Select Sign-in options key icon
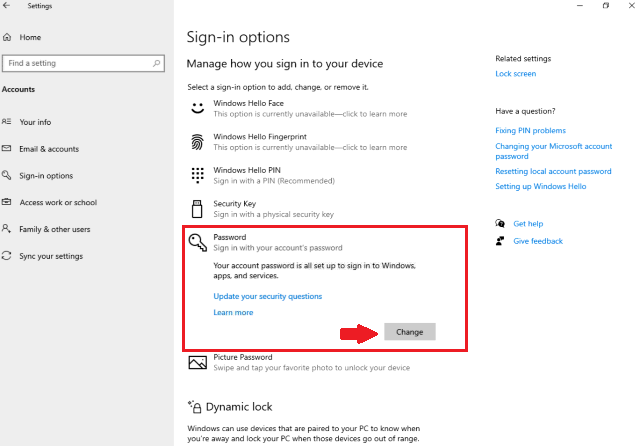 [x=8, y=176]
